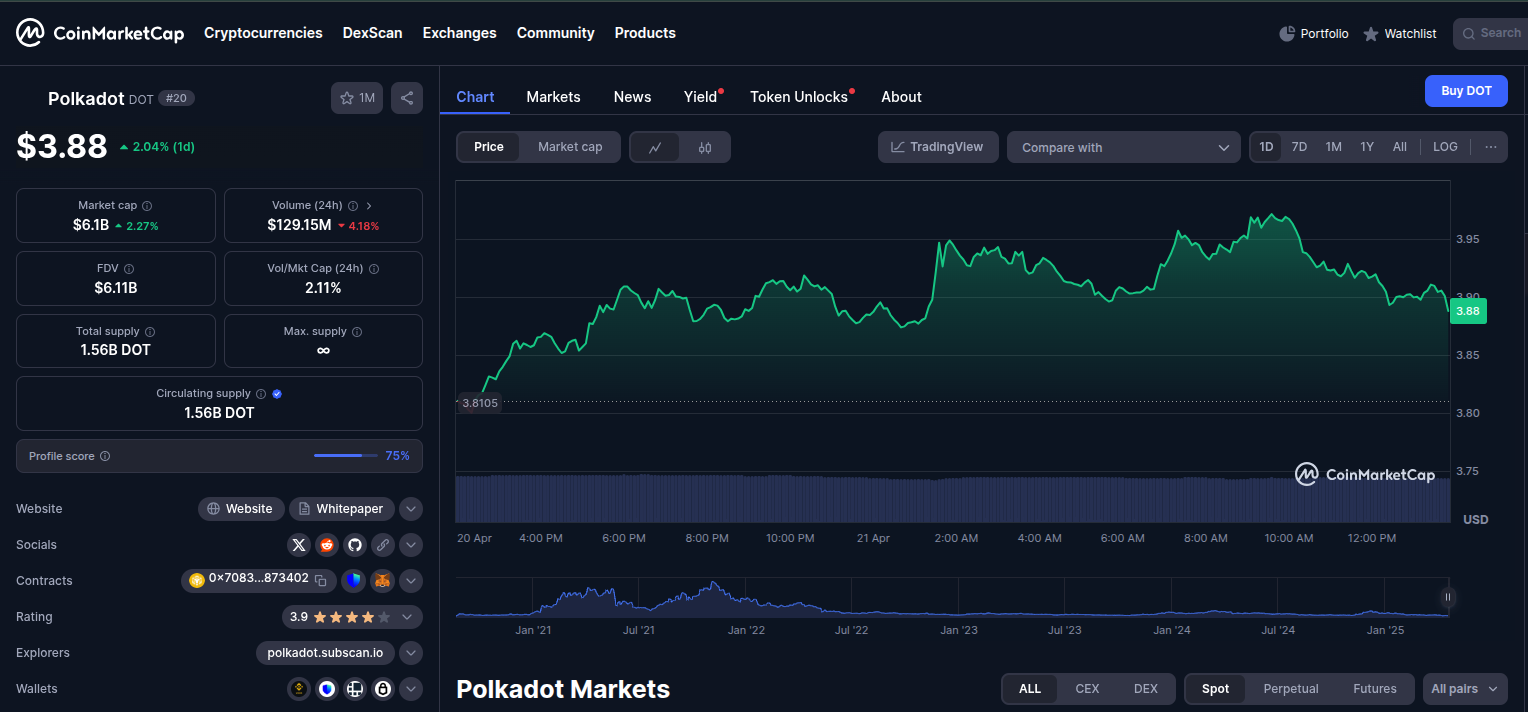Viewport: 1528px width, 712px height.
Task: Filter markets by Perpetual
Action: [x=1291, y=689]
